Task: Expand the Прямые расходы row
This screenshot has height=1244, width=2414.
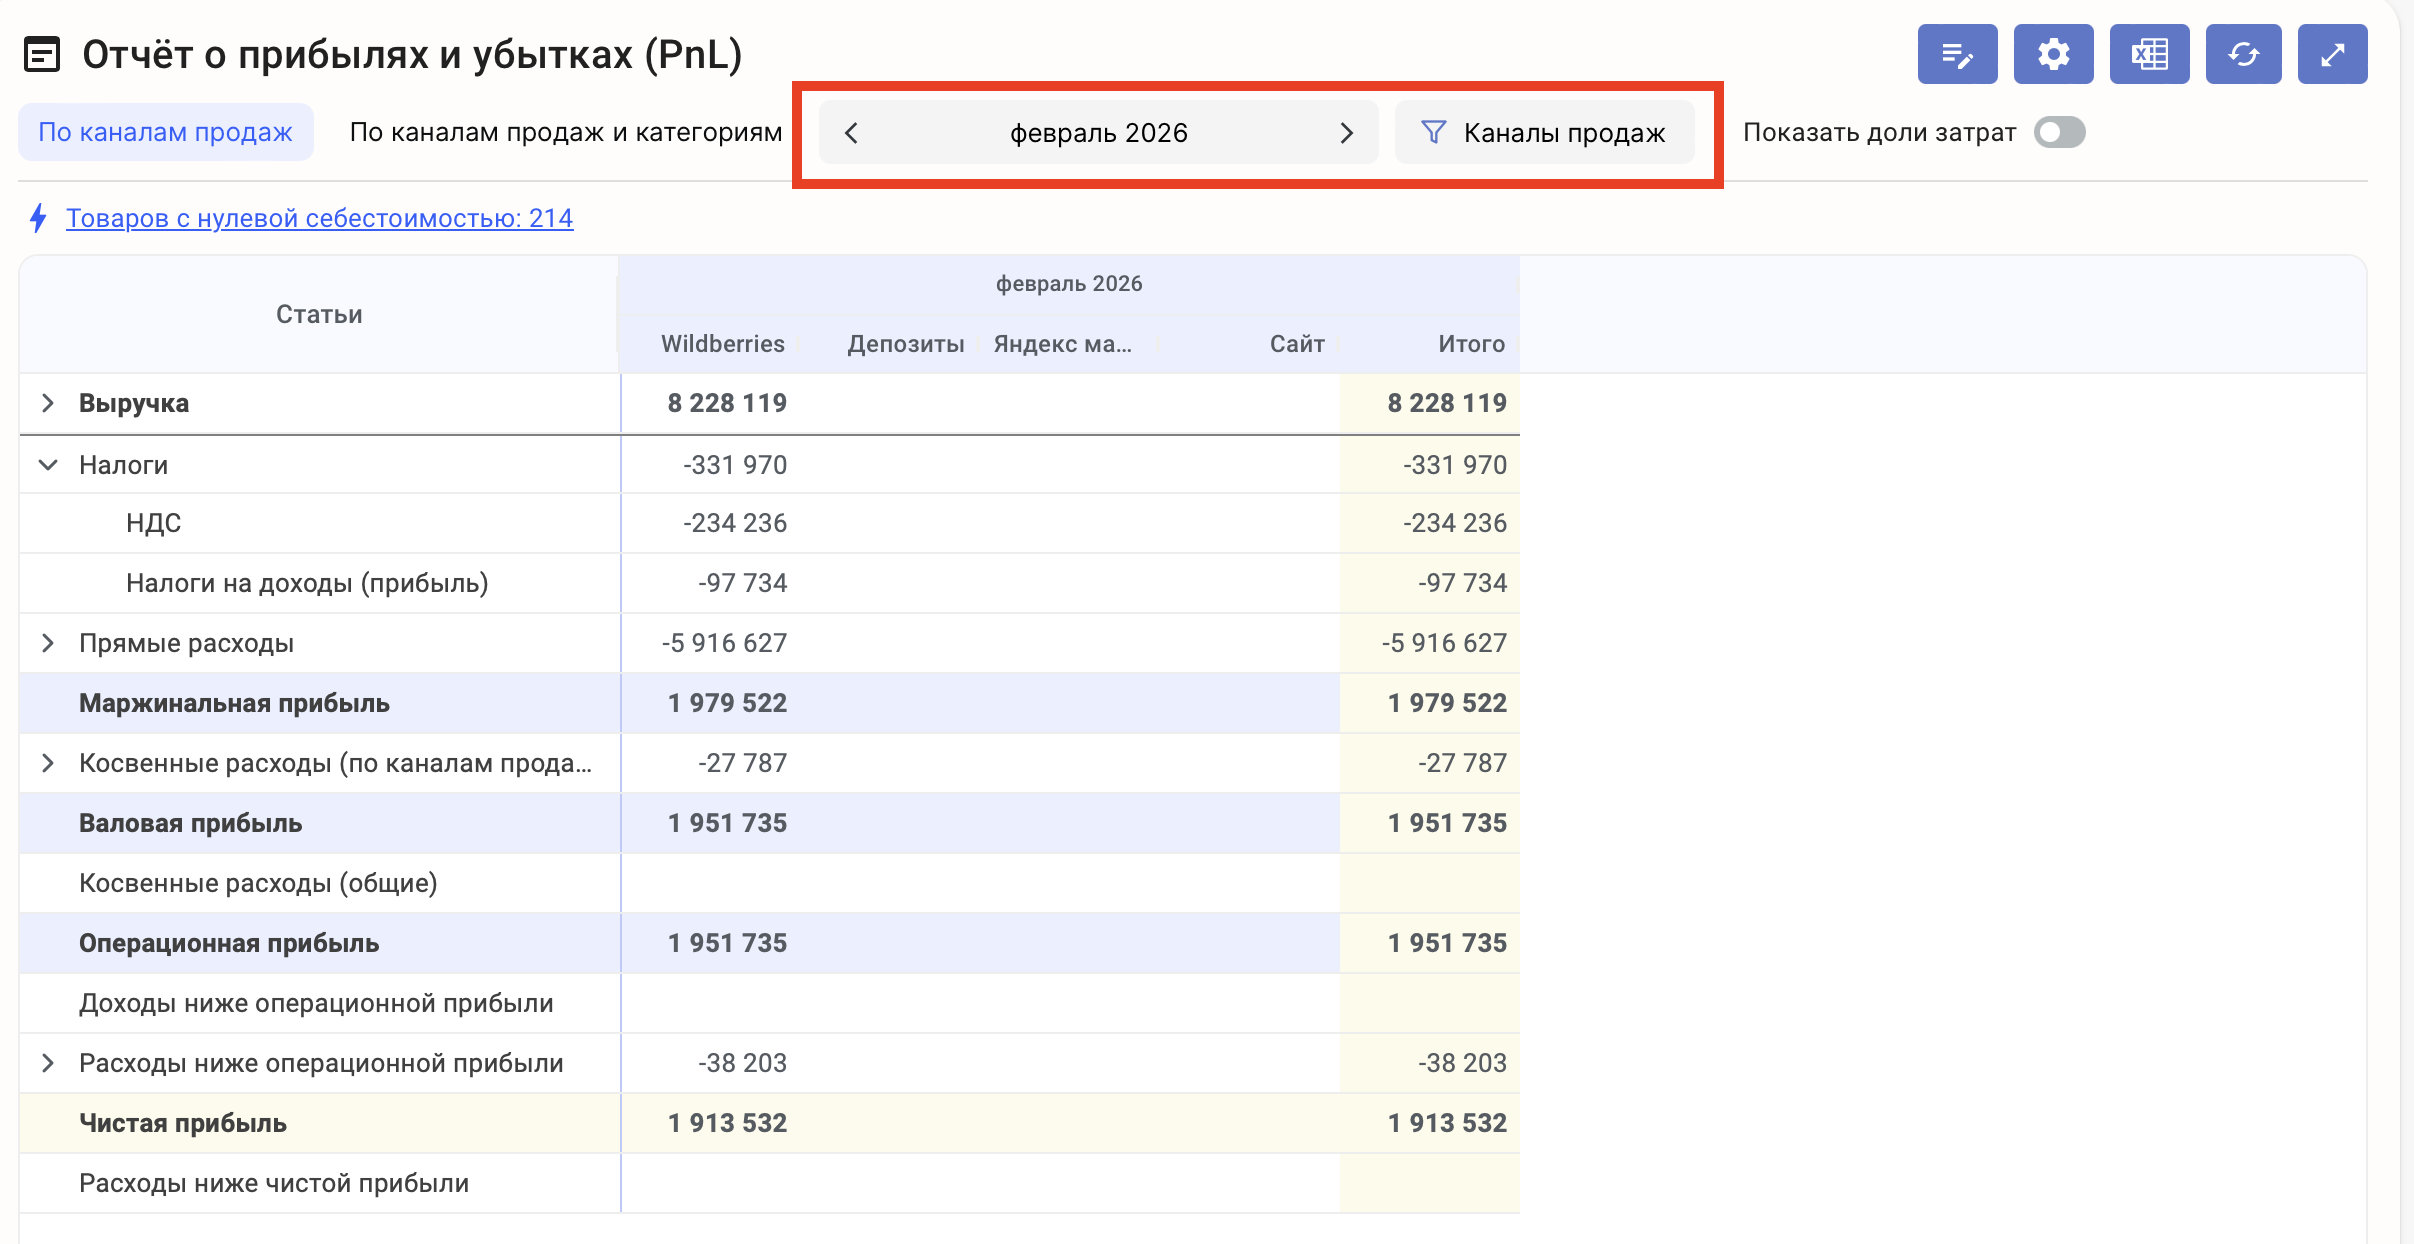Action: (47, 643)
